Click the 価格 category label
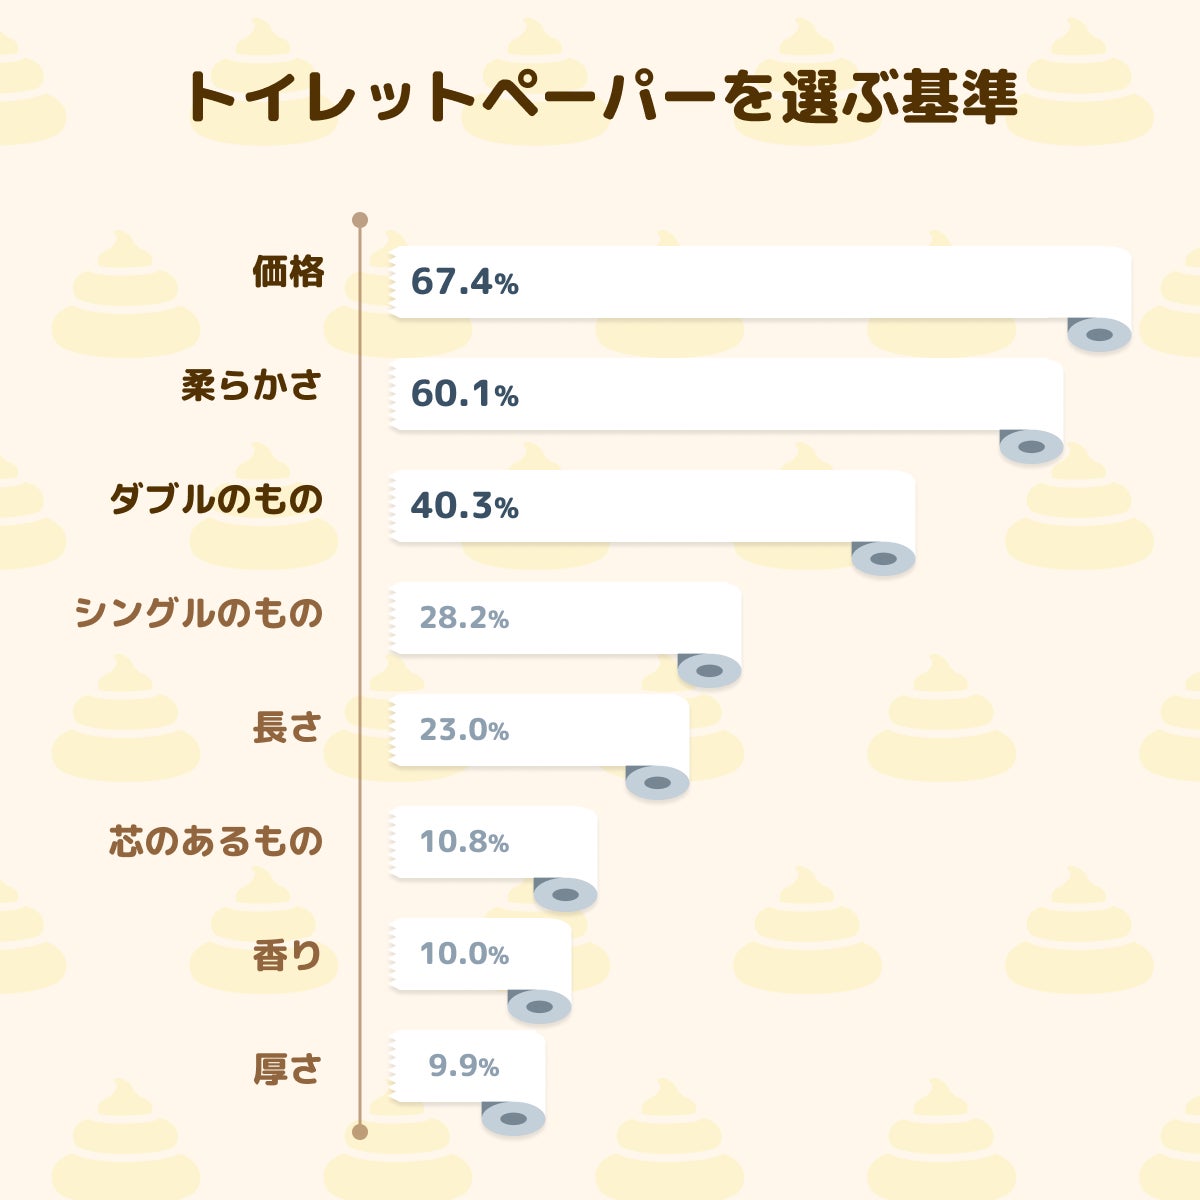The width and height of the screenshot is (1200, 1200). coord(288,272)
